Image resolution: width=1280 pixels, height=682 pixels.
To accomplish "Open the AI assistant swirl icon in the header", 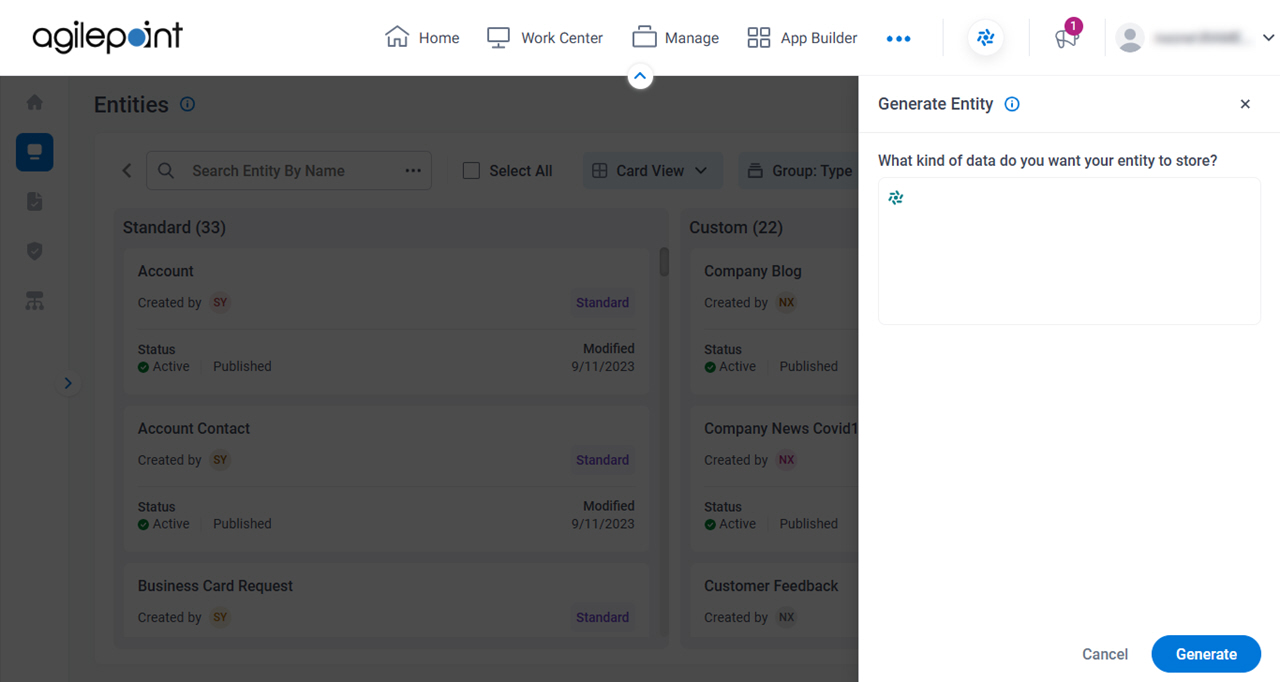I will pyautogui.click(x=986, y=38).
